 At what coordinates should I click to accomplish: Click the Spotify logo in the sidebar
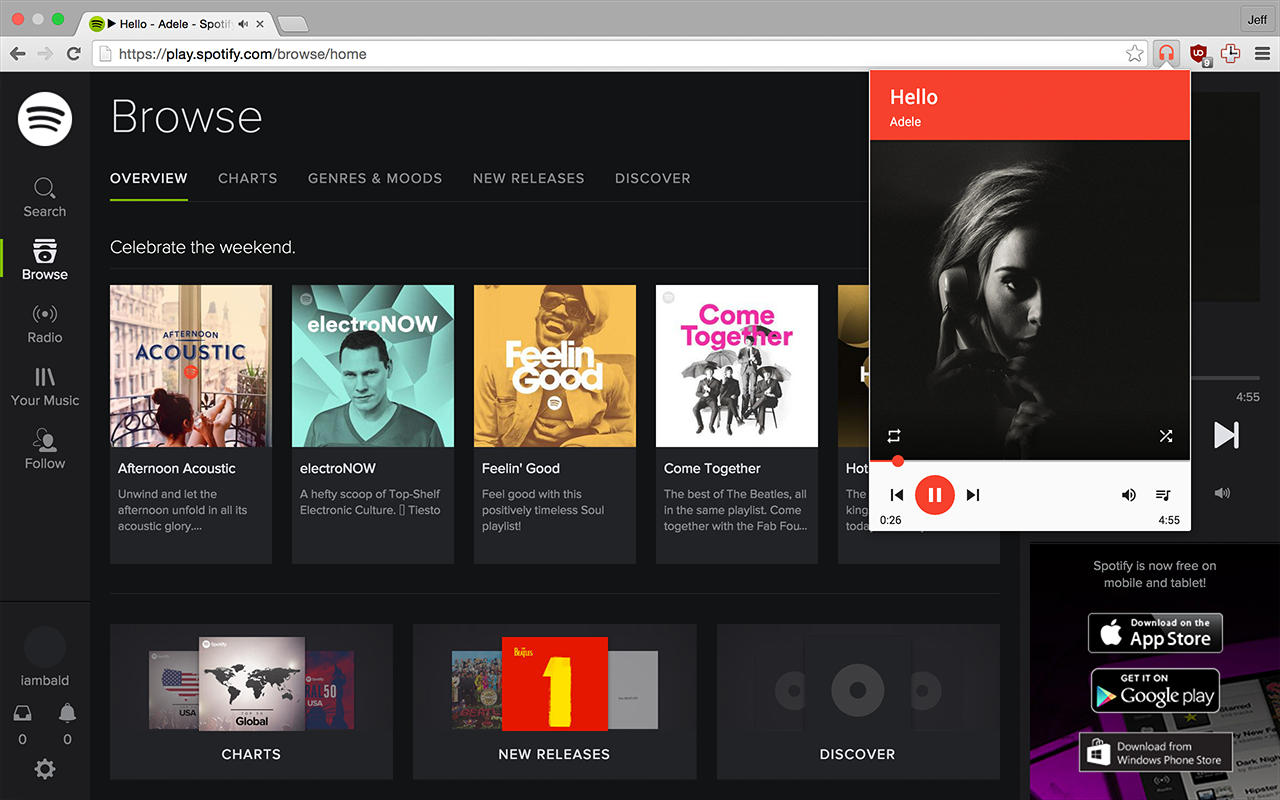[x=45, y=119]
